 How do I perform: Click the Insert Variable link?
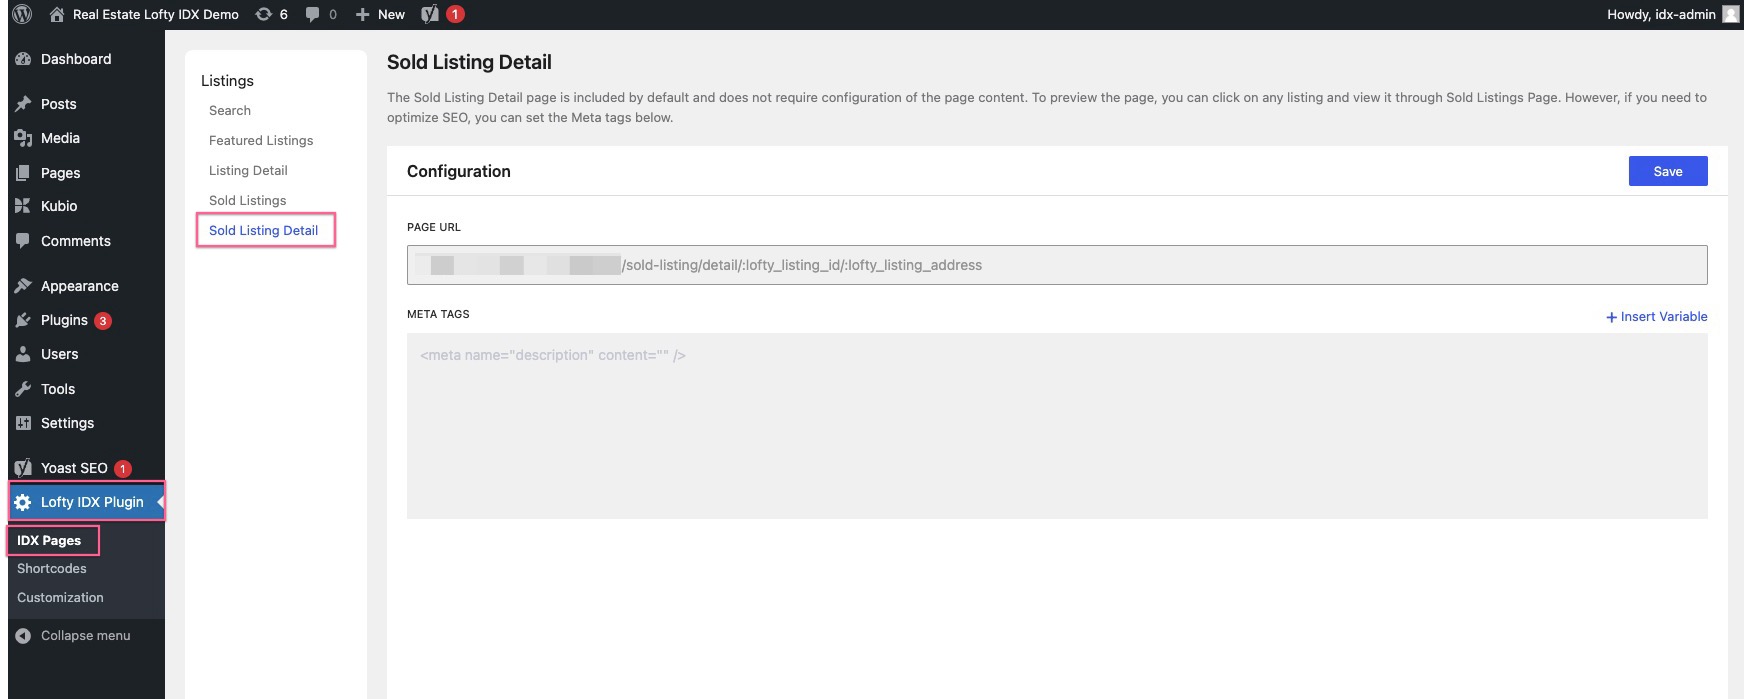(1664, 317)
